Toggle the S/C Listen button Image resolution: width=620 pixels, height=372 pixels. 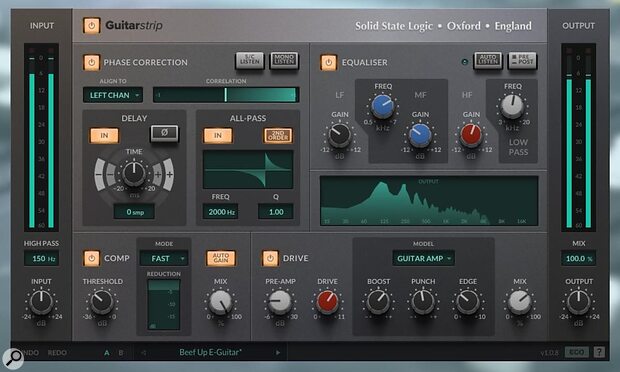coord(250,60)
